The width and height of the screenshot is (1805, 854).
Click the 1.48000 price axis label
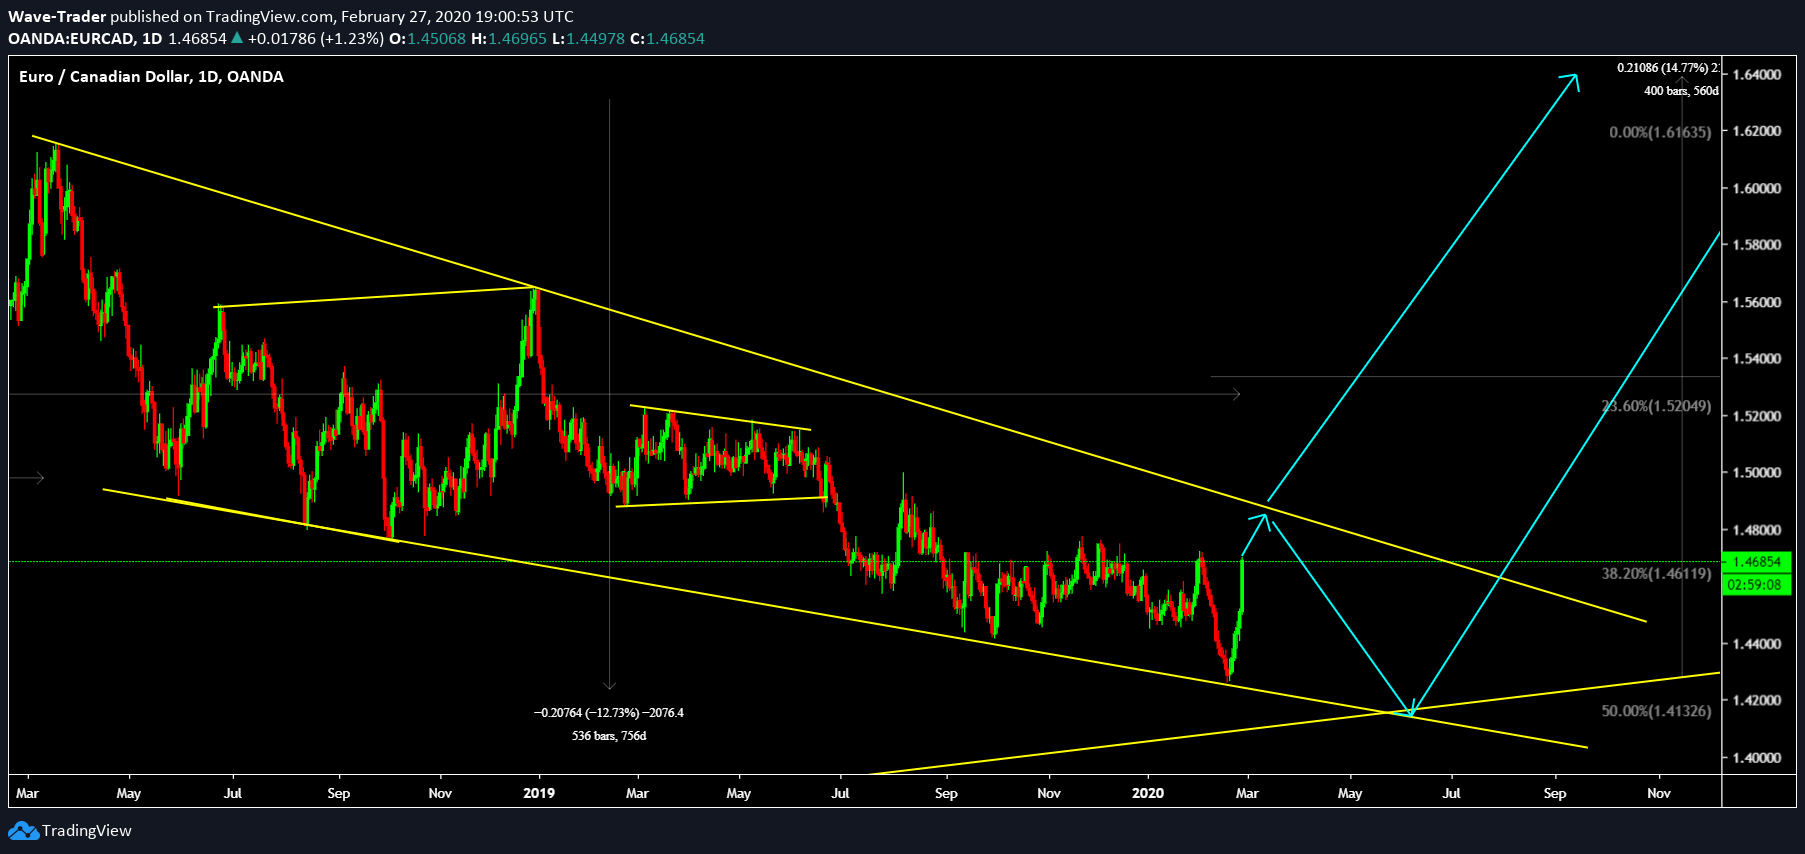(x=1757, y=530)
